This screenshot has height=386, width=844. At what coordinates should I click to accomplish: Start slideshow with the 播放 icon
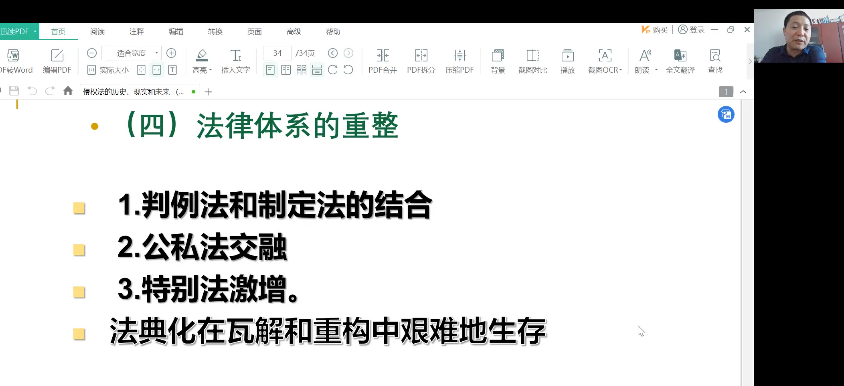567,61
